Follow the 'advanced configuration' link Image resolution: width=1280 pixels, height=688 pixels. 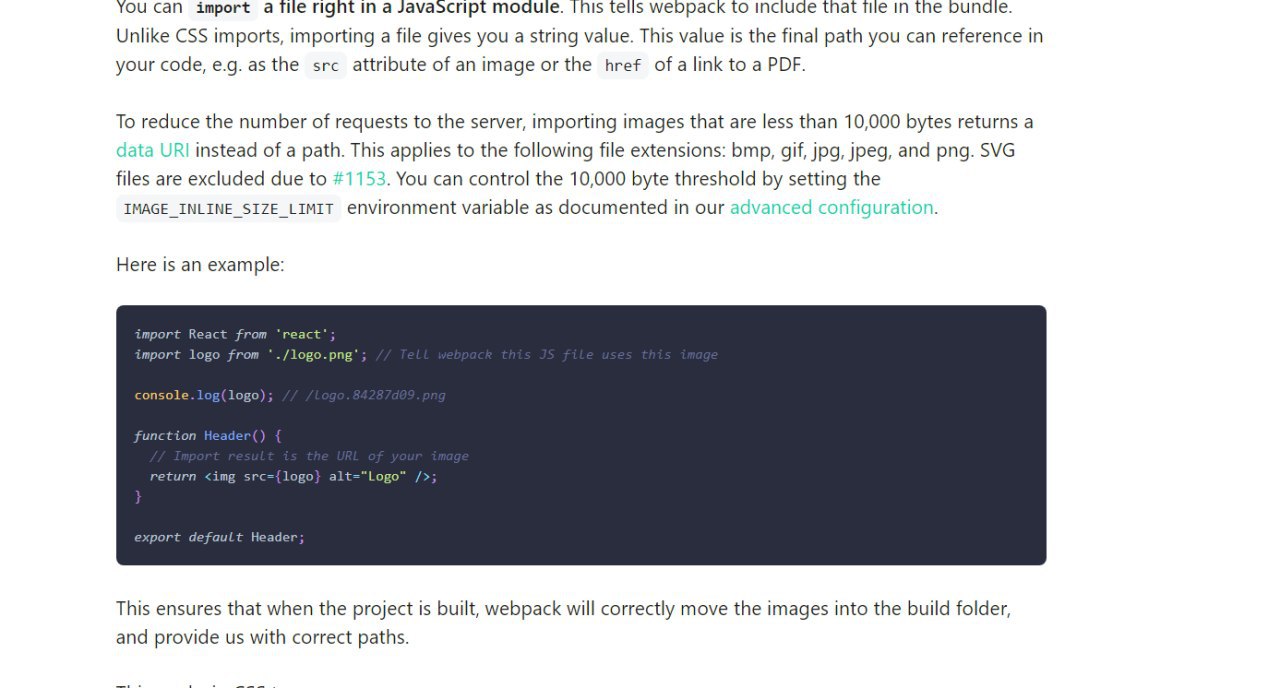pos(831,207)
